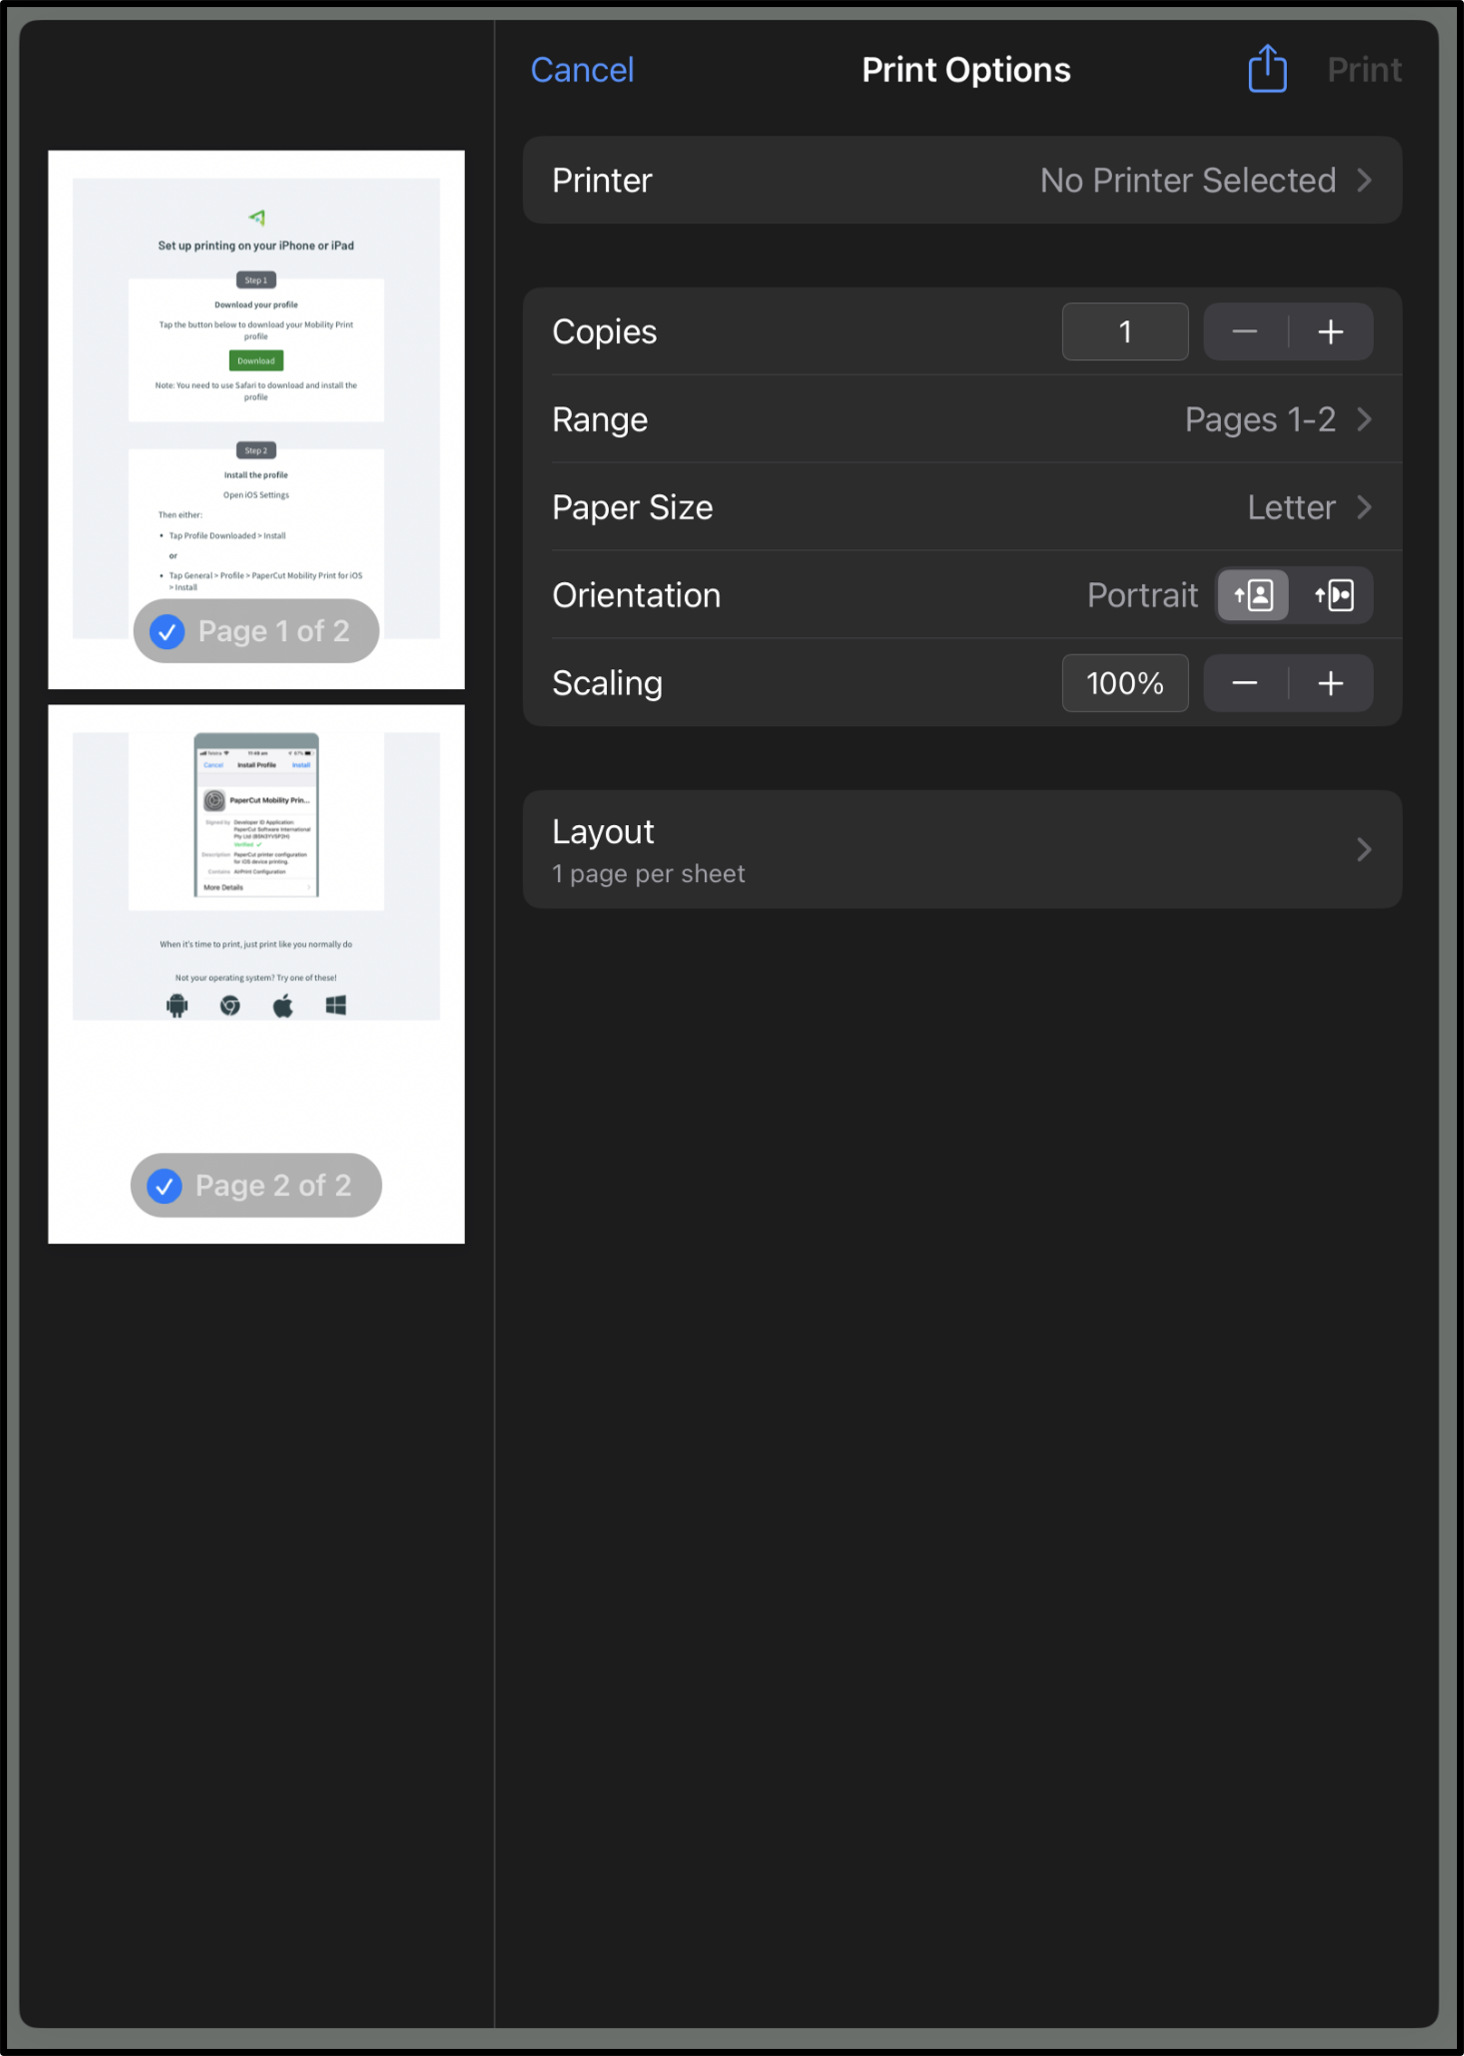Tap the Scaling 100% field
The image size is (1464, 2056).
click(1125, 683)
